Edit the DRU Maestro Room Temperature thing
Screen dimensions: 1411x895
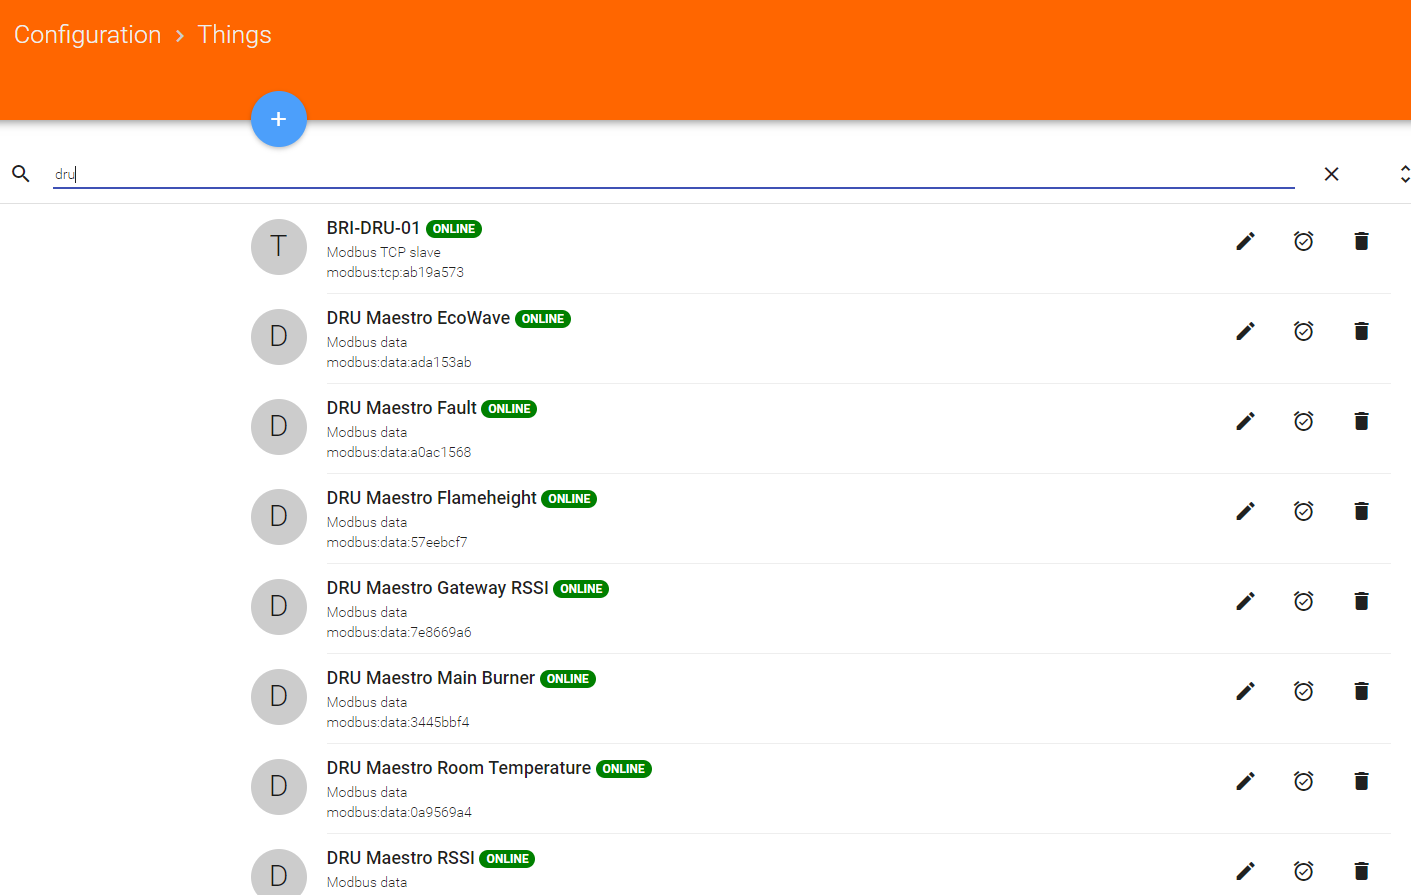[1245, 781]
